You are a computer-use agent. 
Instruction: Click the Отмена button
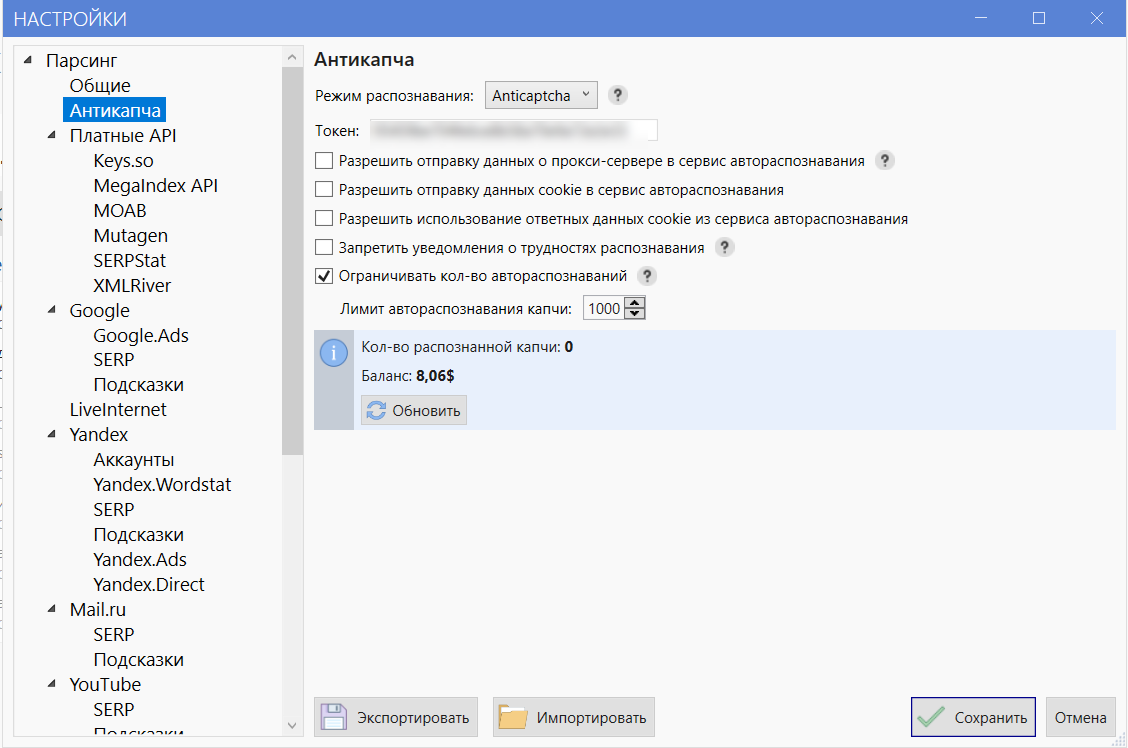coord(1081,717)
